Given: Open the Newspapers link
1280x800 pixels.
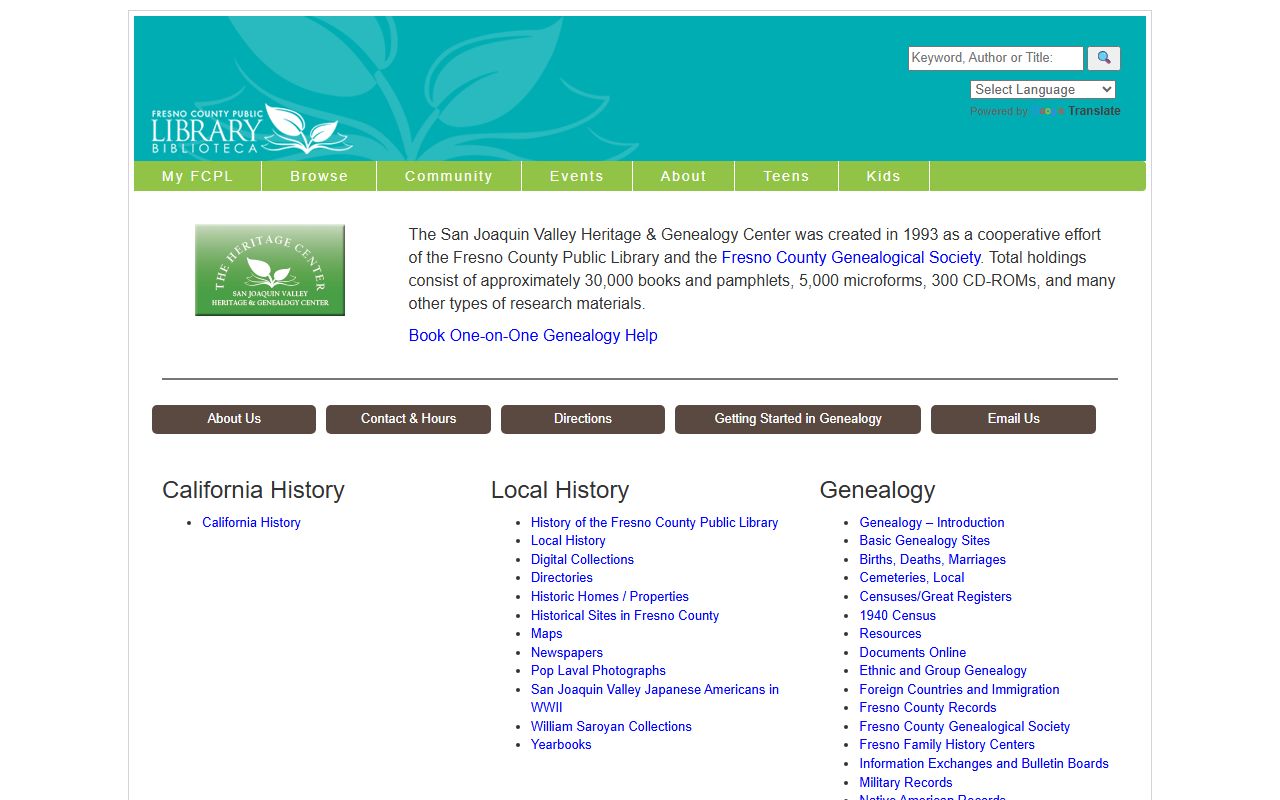Looking at the screenshot, I should pyautogui.click(x=567, y=652).
